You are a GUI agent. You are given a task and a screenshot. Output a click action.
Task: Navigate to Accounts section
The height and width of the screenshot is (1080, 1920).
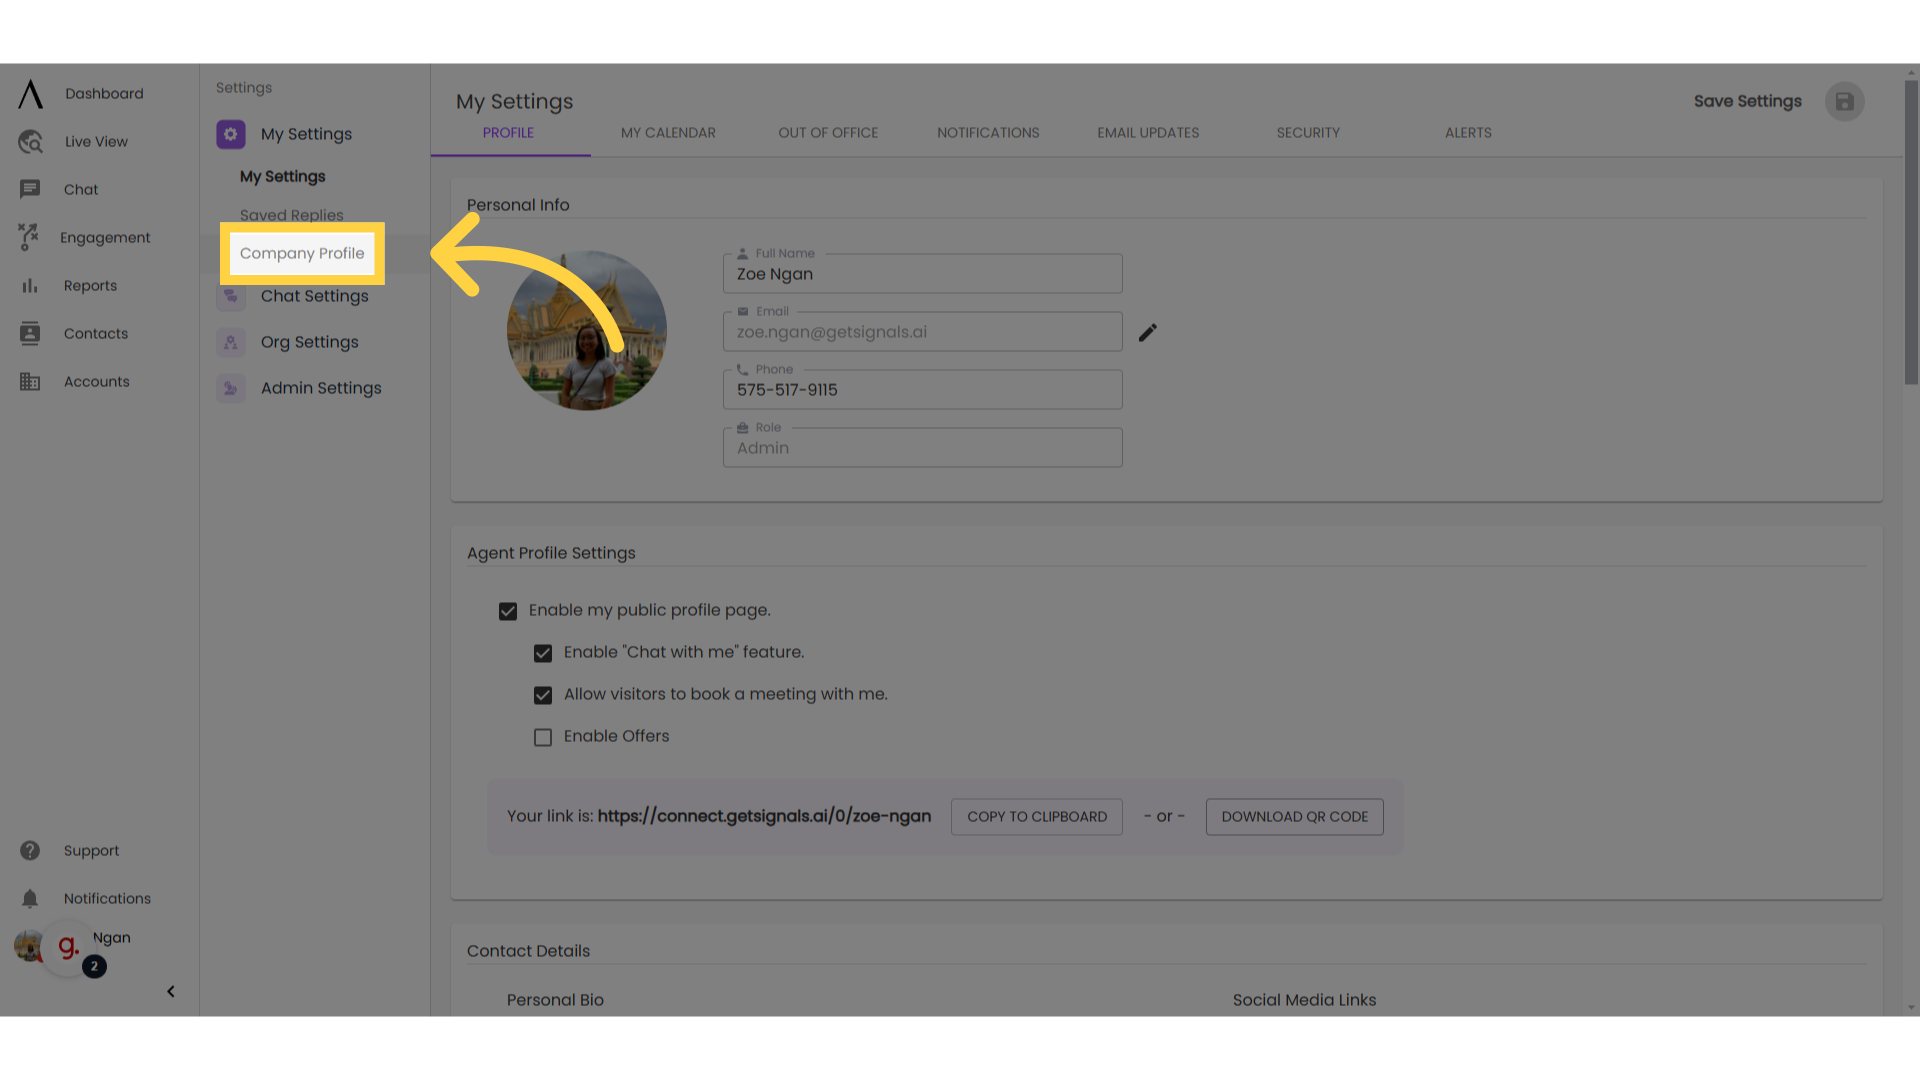click(96, 381)
